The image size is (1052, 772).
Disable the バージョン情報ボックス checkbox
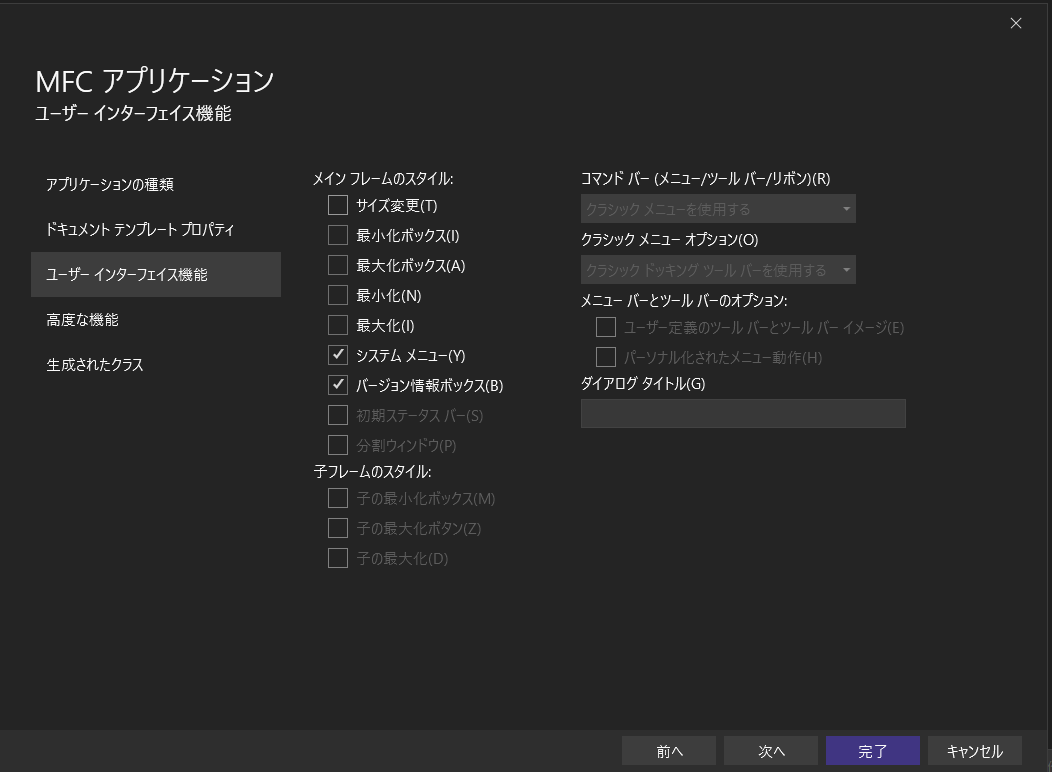(x=338, y=385)
